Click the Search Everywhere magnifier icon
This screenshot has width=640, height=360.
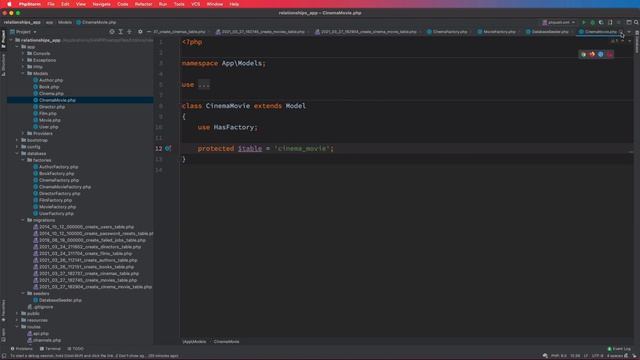click(x=636, y=22)
